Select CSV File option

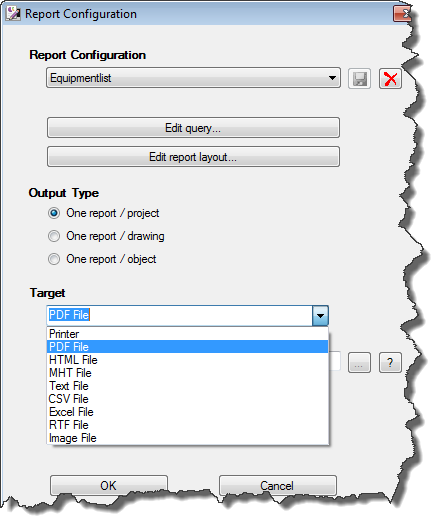(187, 399)
